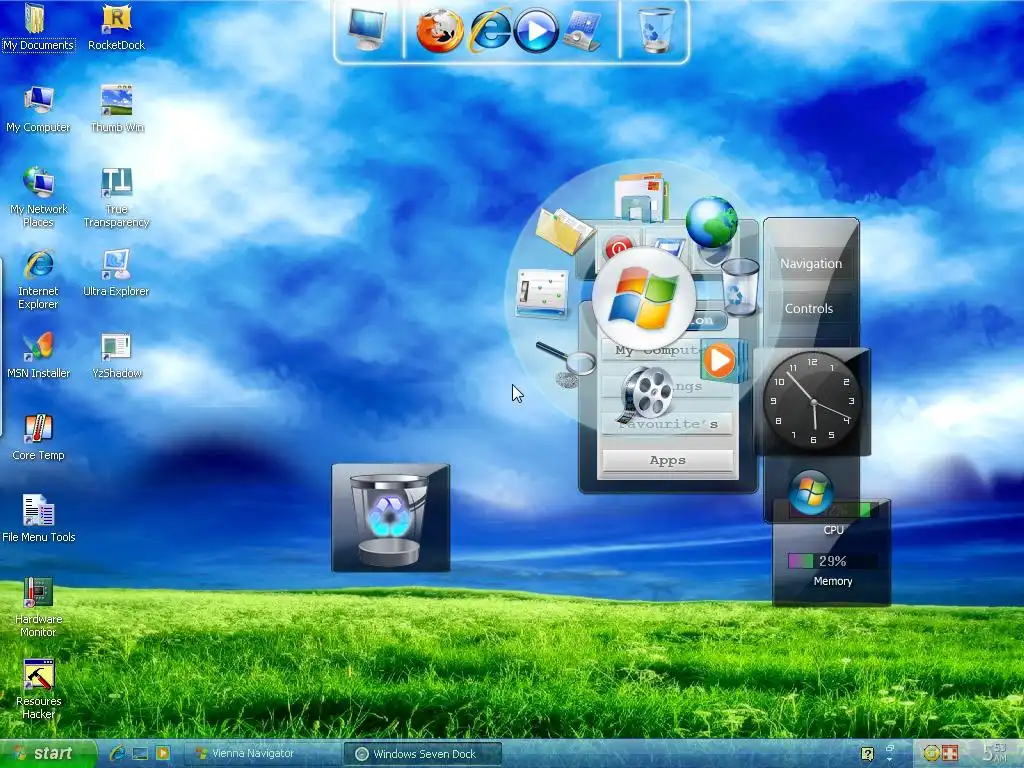Launch Firefox from top dock
The image size is (1024, 768).
coord(440,30)
